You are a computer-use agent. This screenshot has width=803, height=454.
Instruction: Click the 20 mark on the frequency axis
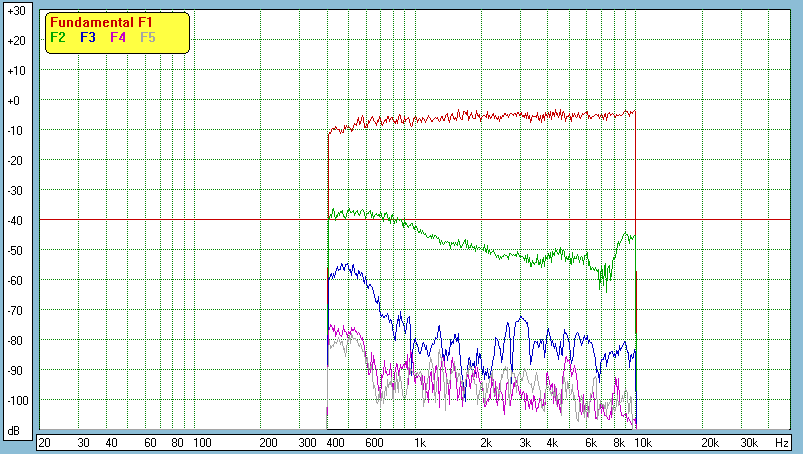click(44, 442)
